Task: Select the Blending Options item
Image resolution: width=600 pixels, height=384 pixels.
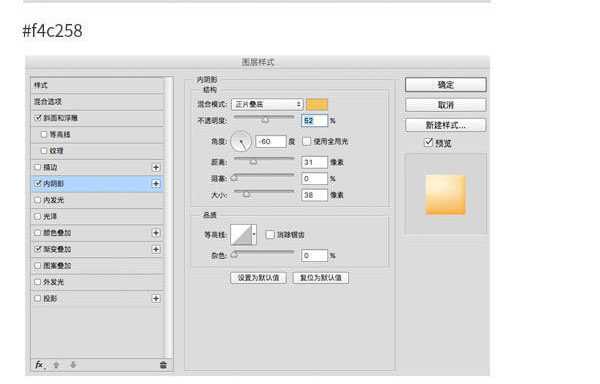Action: click(98, 101)
